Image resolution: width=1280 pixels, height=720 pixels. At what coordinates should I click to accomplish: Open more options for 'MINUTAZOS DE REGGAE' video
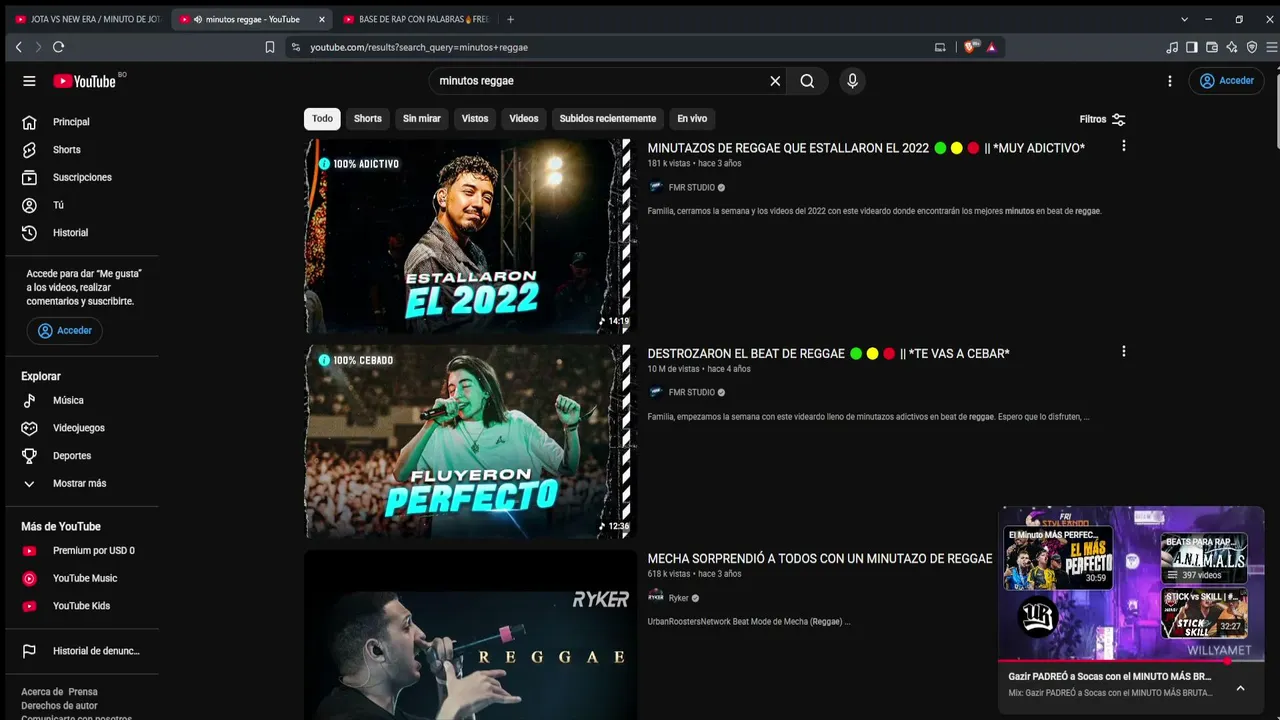click(1124, 146)
